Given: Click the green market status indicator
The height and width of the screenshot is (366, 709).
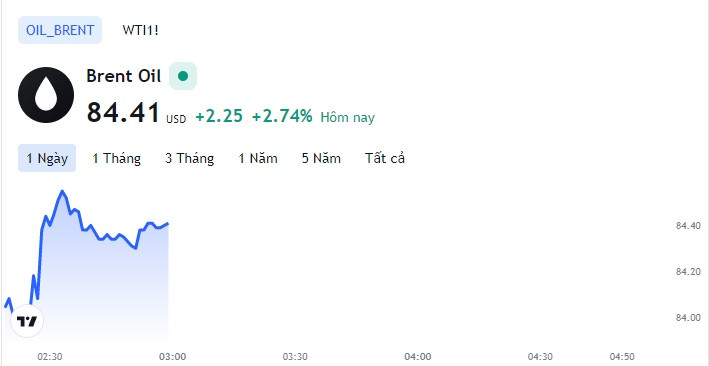Looking at the screenshot, I should [183, 76].
